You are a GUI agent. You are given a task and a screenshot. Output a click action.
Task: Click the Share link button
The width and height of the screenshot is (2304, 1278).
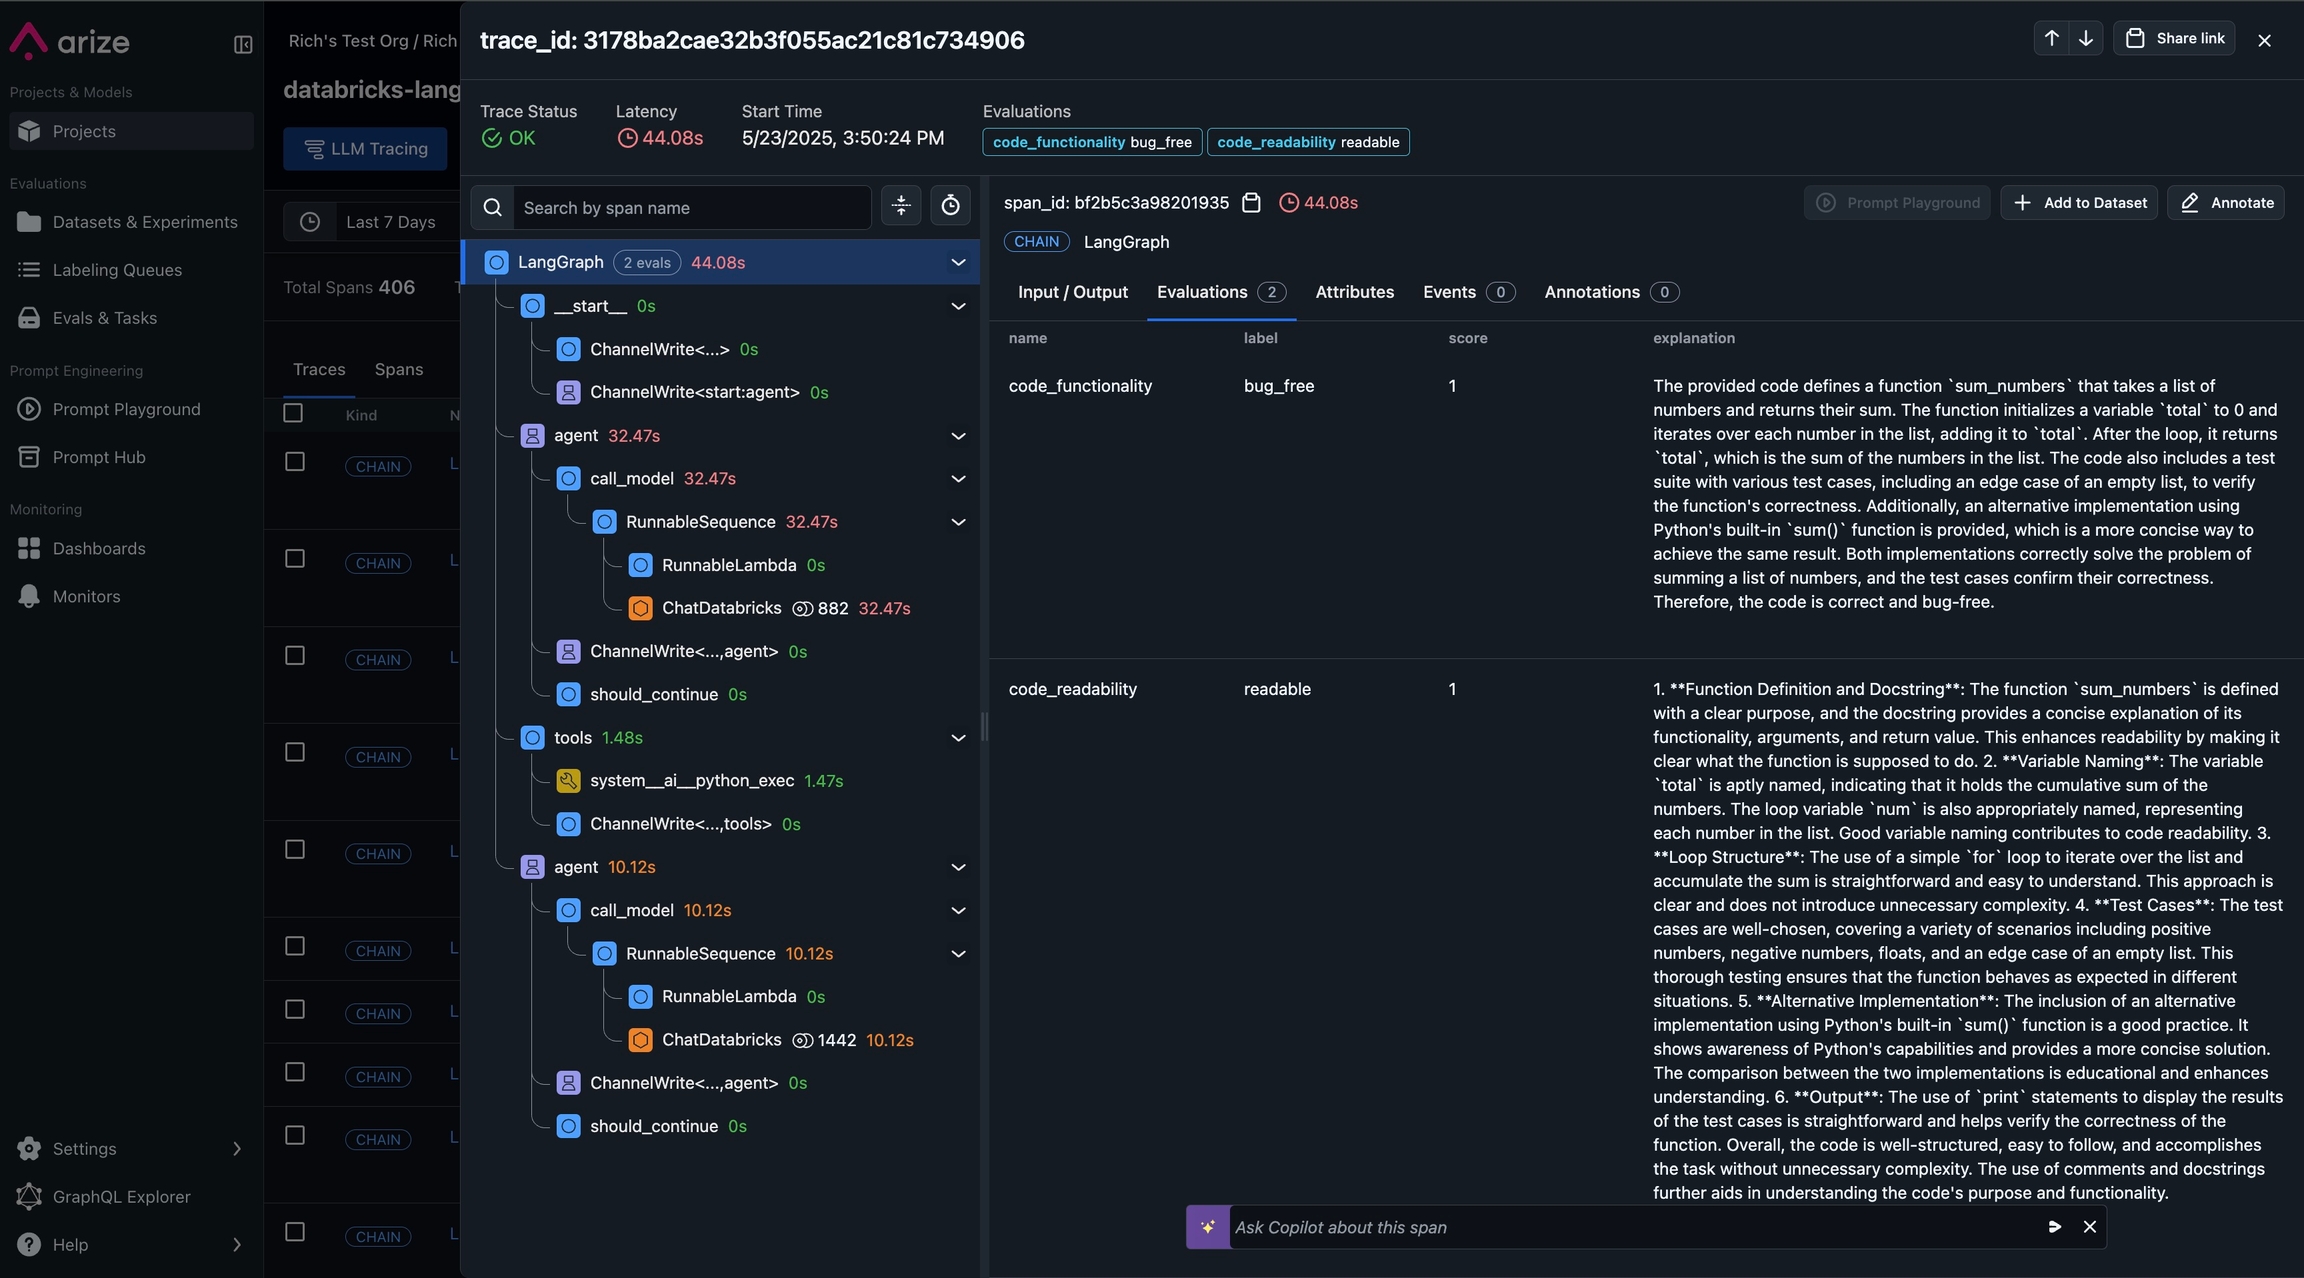pos(2174,39)
